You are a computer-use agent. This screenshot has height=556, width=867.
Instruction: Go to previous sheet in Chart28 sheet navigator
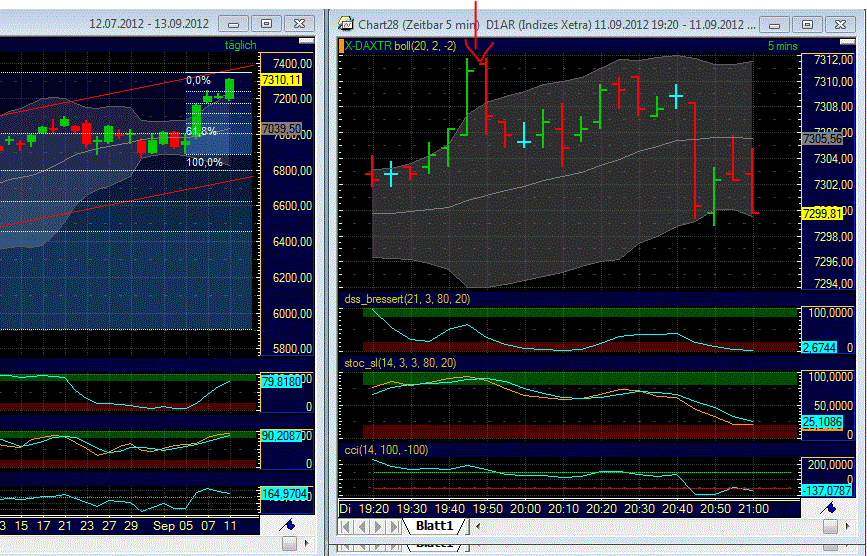coord(362,527)
